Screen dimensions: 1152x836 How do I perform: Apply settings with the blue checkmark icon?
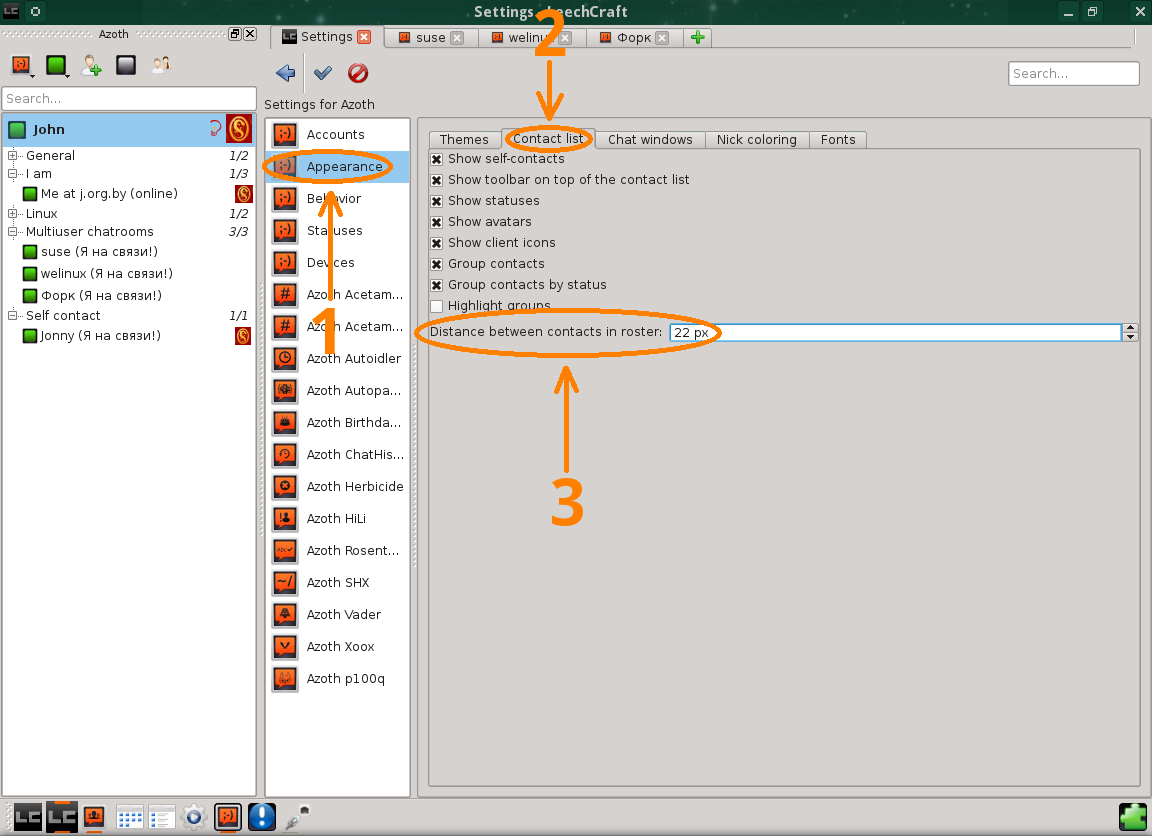323,73
